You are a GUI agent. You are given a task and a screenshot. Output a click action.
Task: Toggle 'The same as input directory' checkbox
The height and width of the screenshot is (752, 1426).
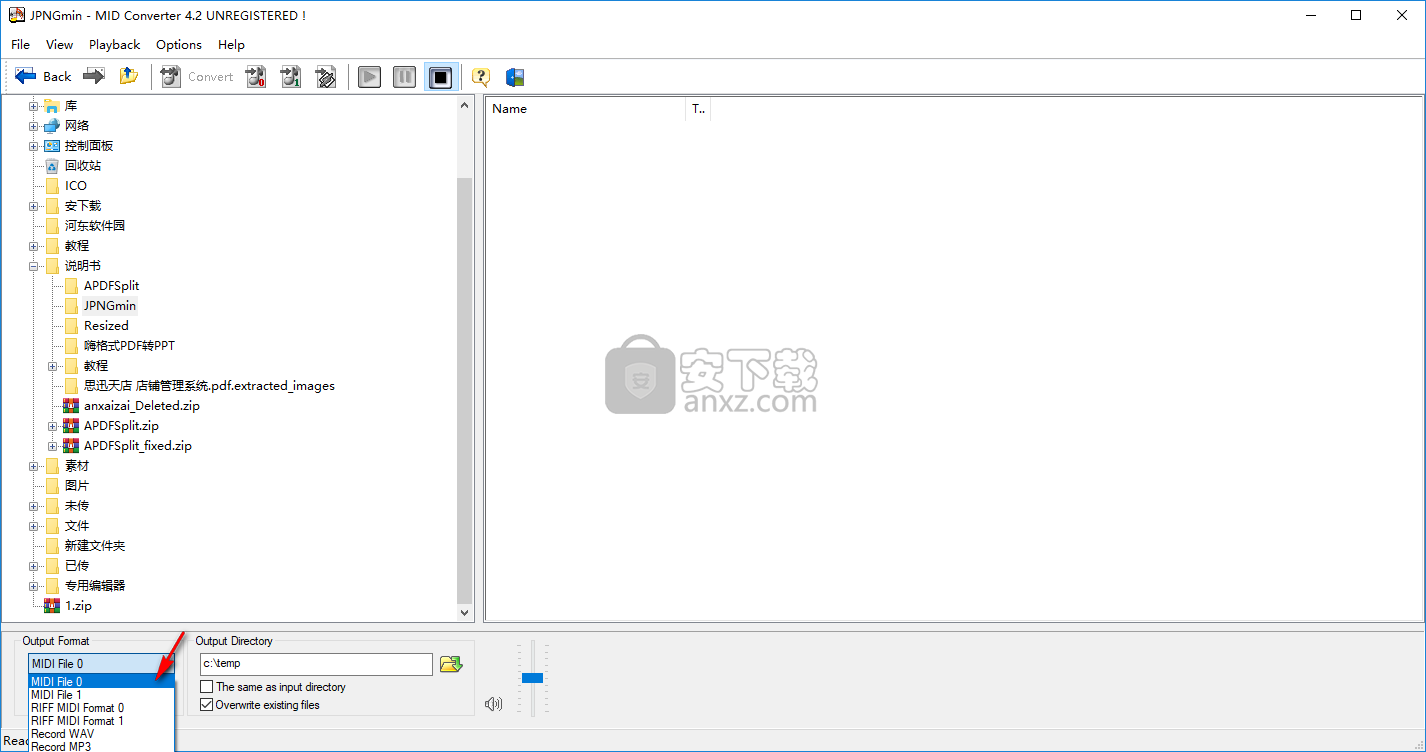pyautogui.click(x=206, y=687)
